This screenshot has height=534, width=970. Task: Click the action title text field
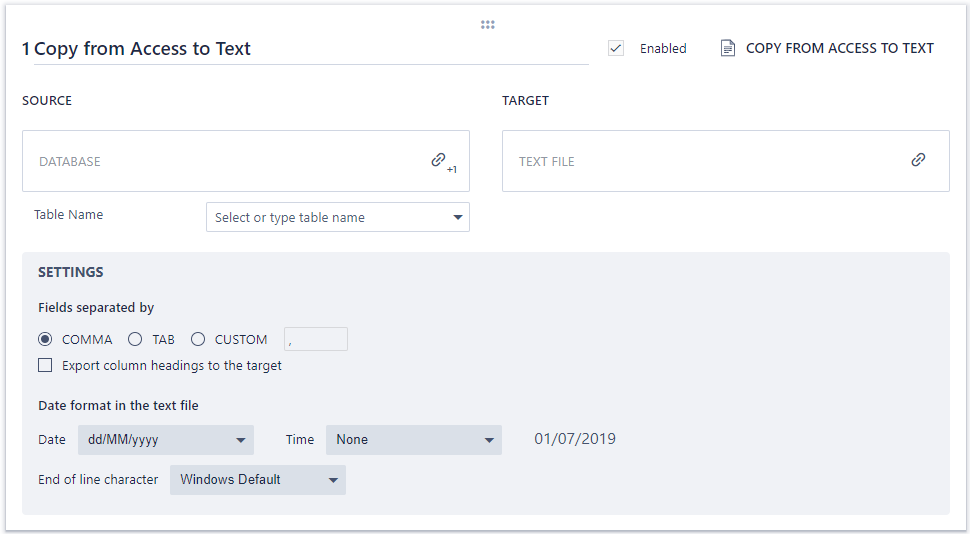[x=310, y=49]
